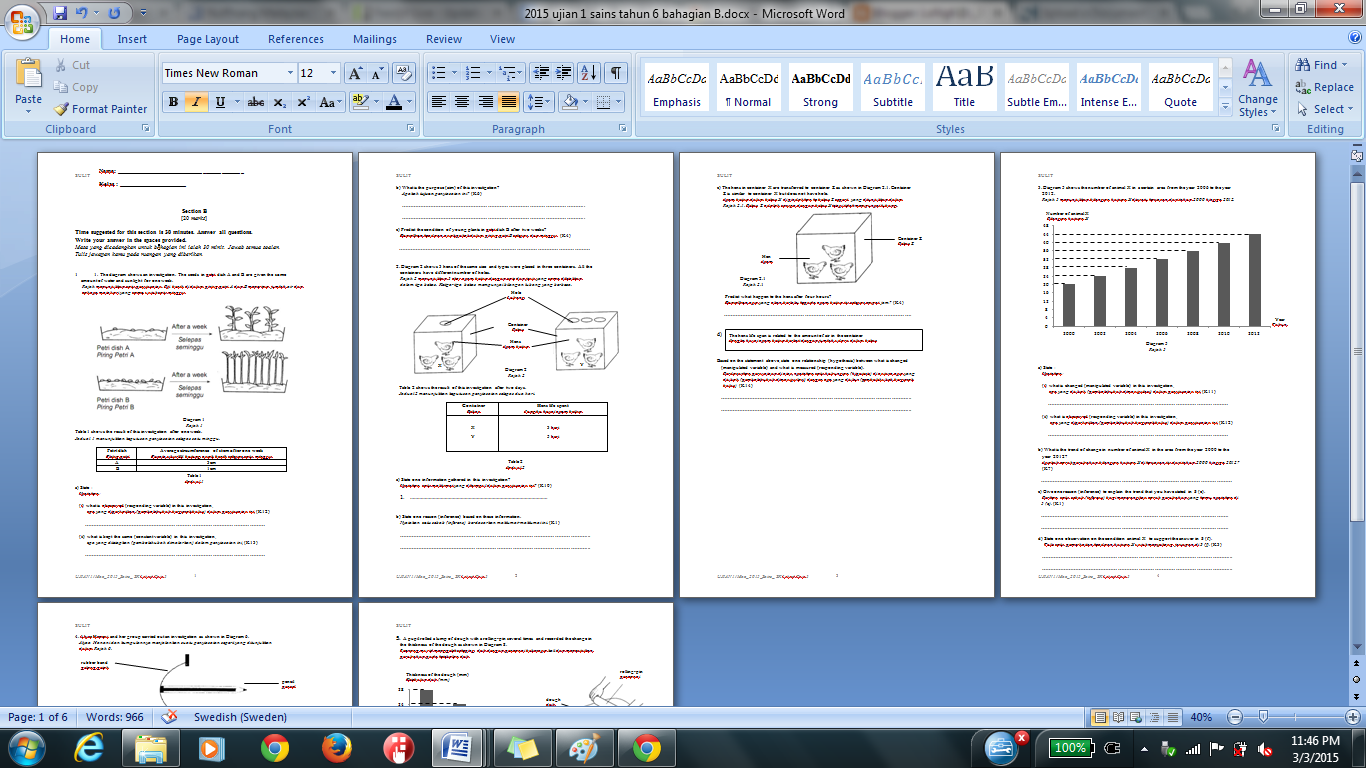This screenshot has width=1366, height=768.
Task: Save document from Quick Access toolbar
Action: click(x=60, y=14)
